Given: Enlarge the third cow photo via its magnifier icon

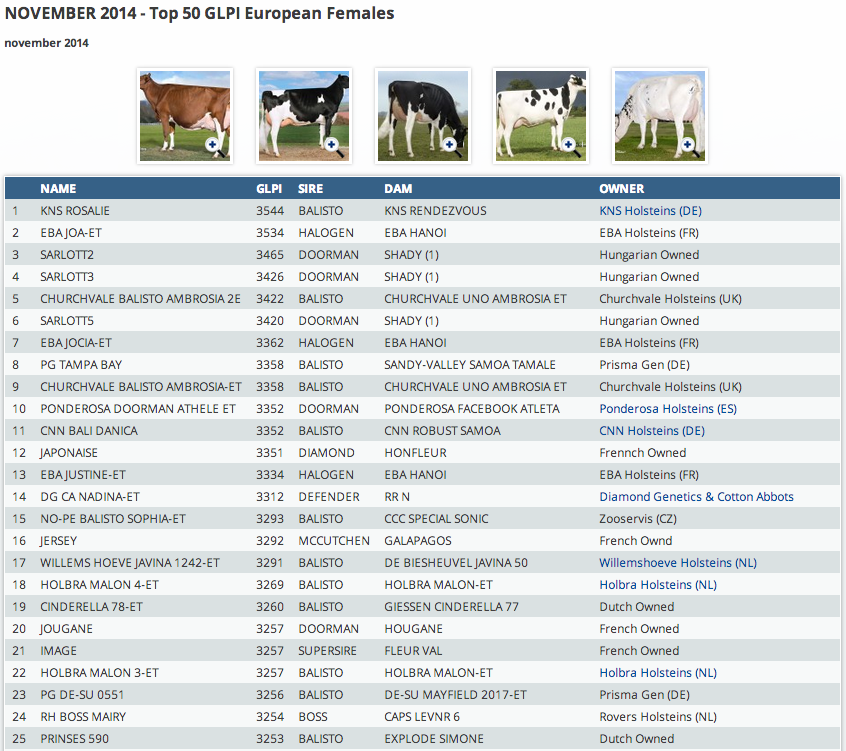Looking at the screenshot, I should pyautogui.click(x=451, y=146).
